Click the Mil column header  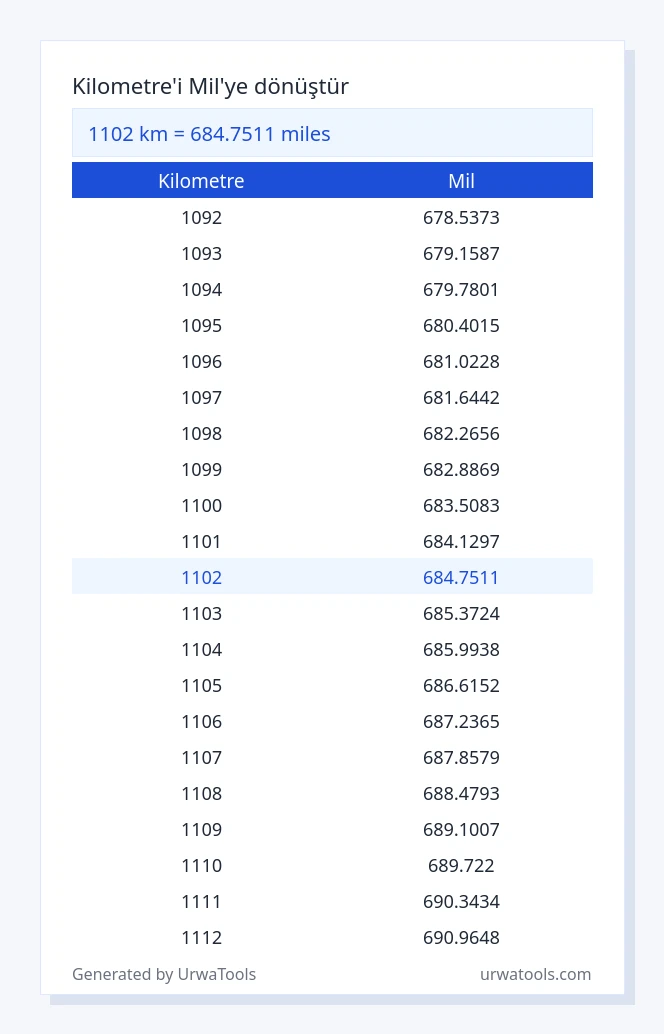tap(461, 181)
